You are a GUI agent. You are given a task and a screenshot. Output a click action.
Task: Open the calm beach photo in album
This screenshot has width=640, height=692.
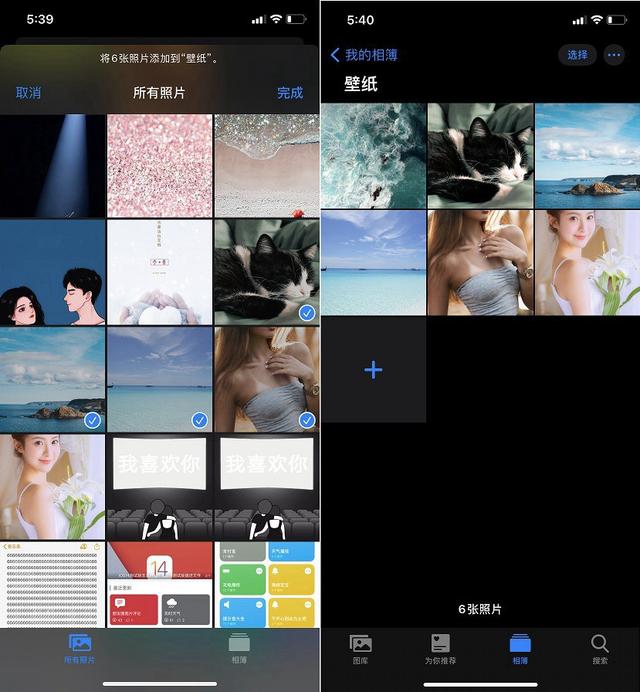pos(373,263)
